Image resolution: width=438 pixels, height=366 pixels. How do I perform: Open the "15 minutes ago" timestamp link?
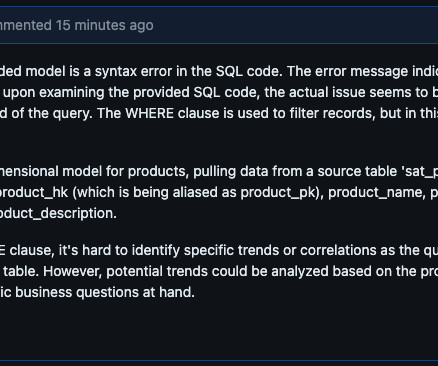click(105, 25)
